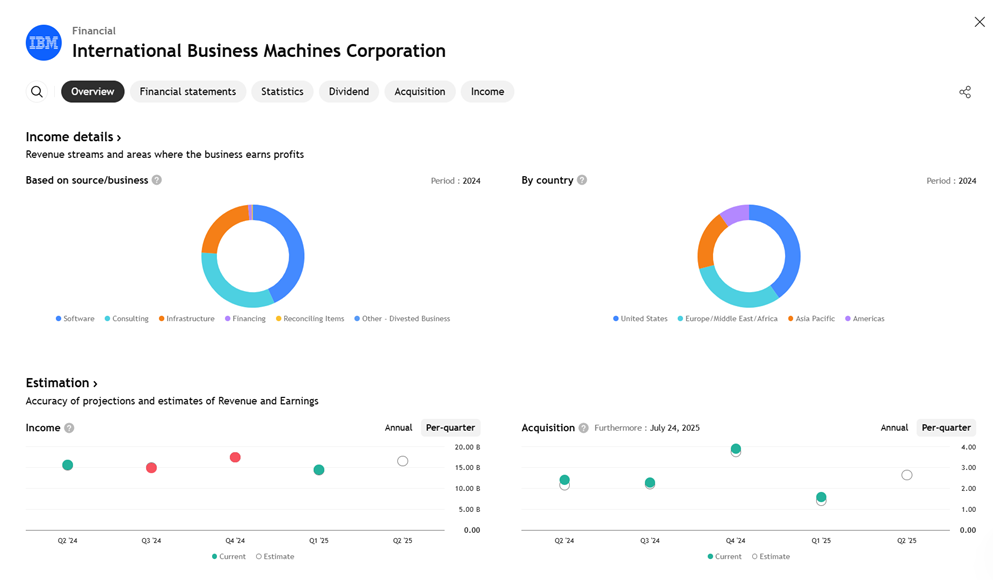Toggle the Consulting legend item

click(127, 318)
